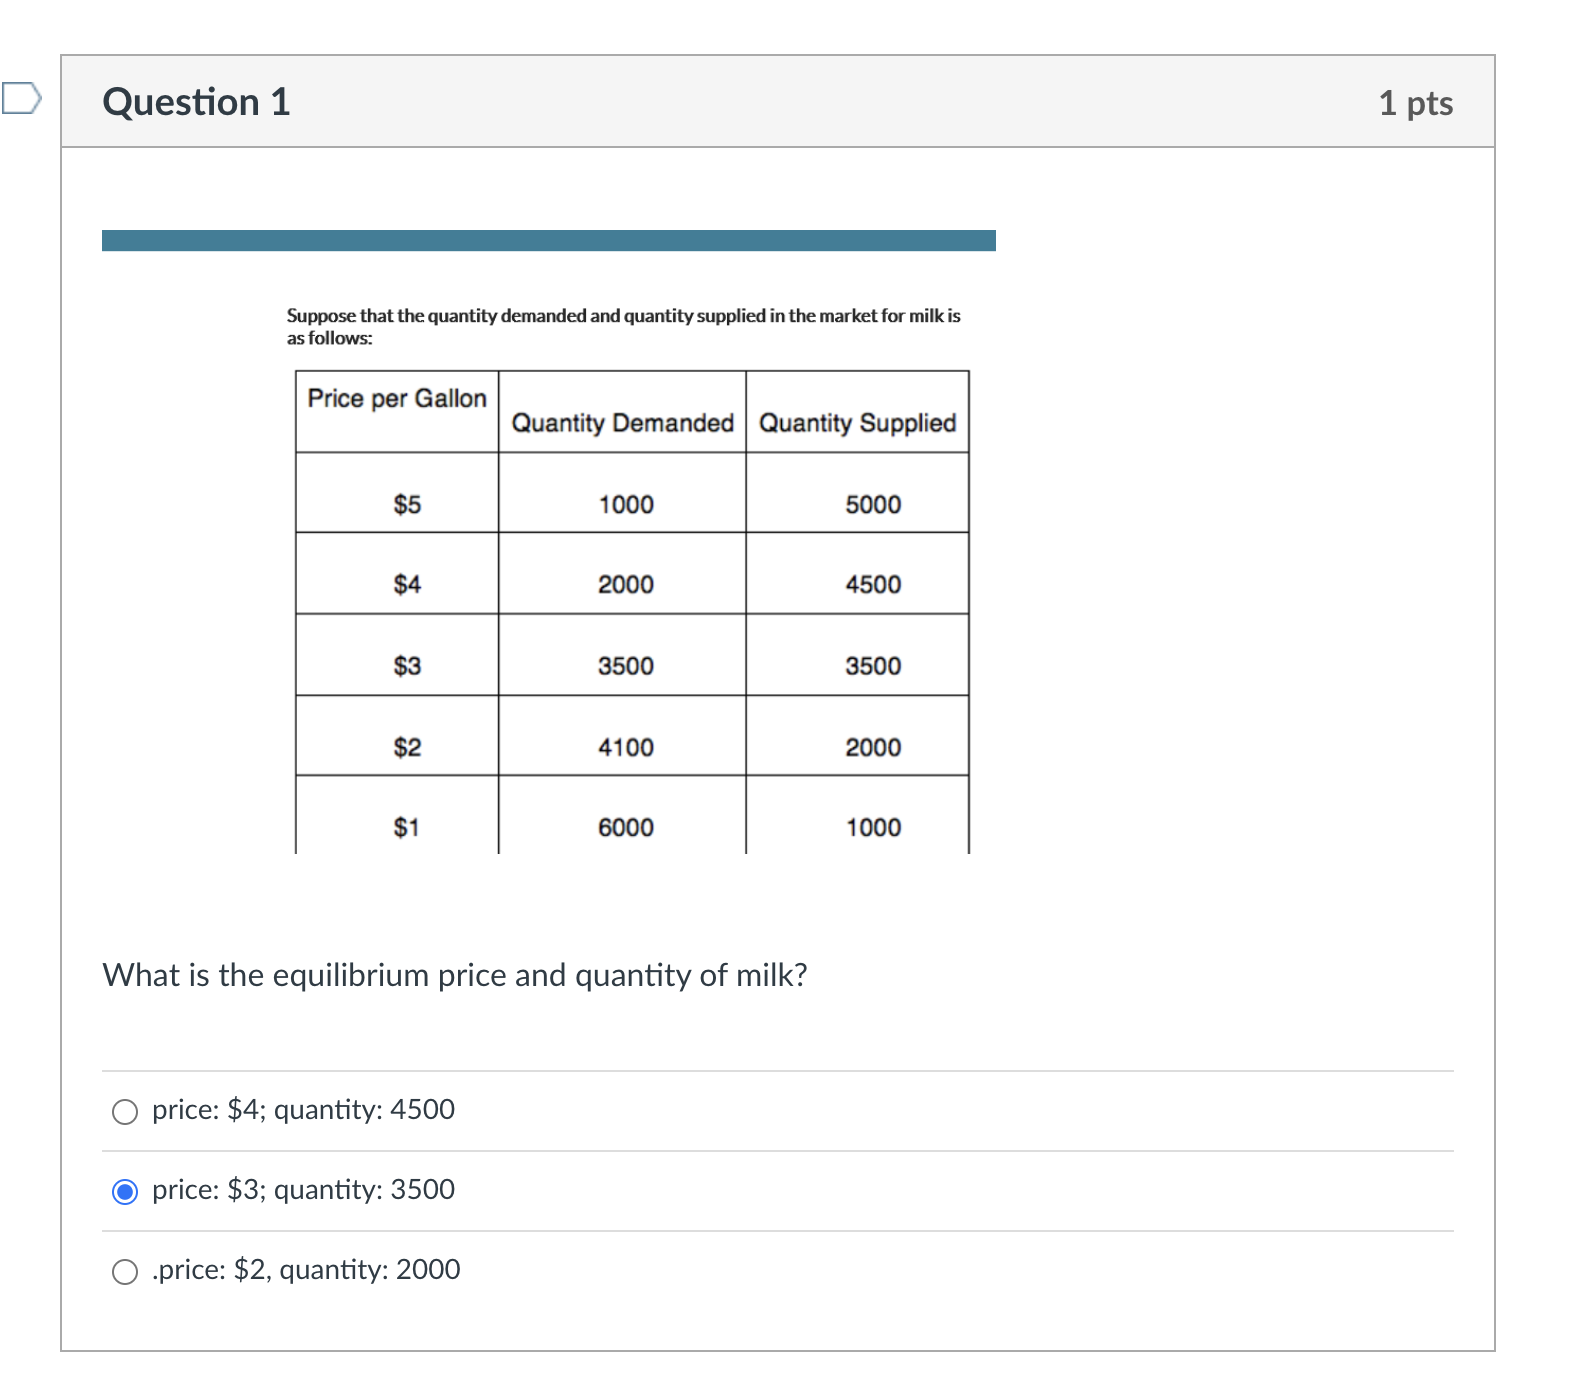Click the equilibrium price question text
This screenshot has width=1578, height=1388.
click(455, 976)
